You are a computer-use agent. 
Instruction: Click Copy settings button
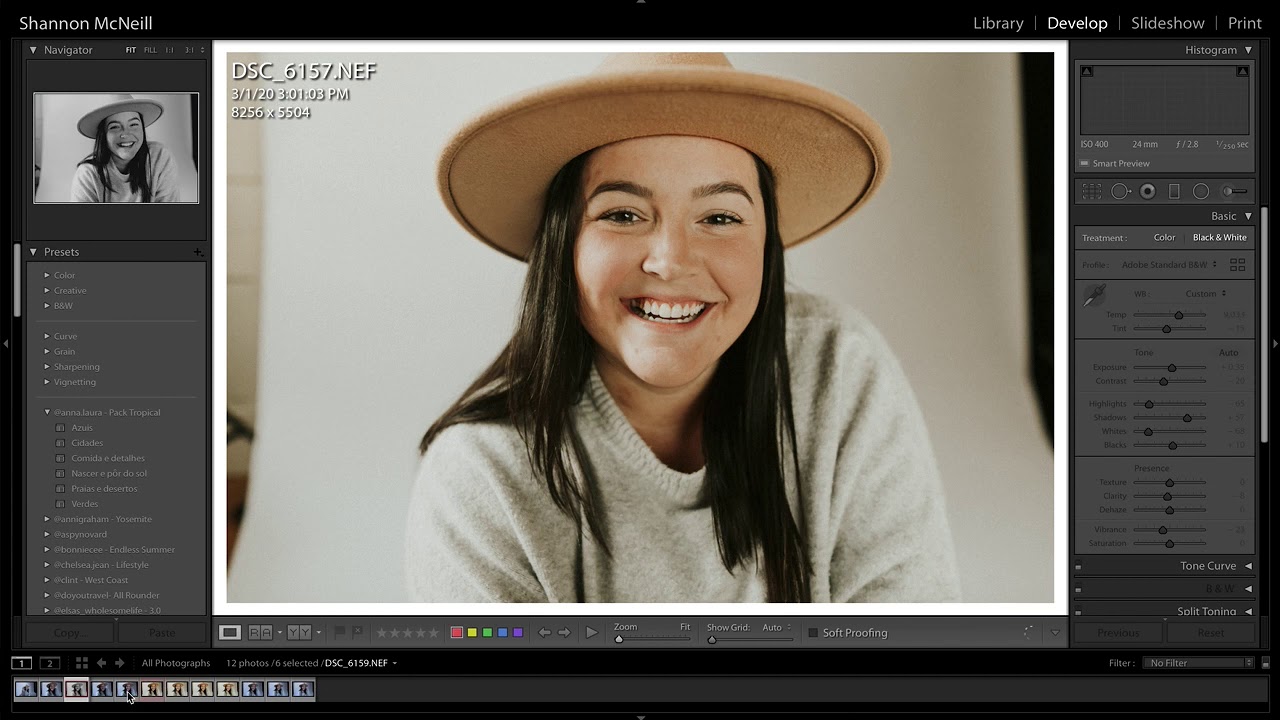pyautogui.click(x=69, y=633)
